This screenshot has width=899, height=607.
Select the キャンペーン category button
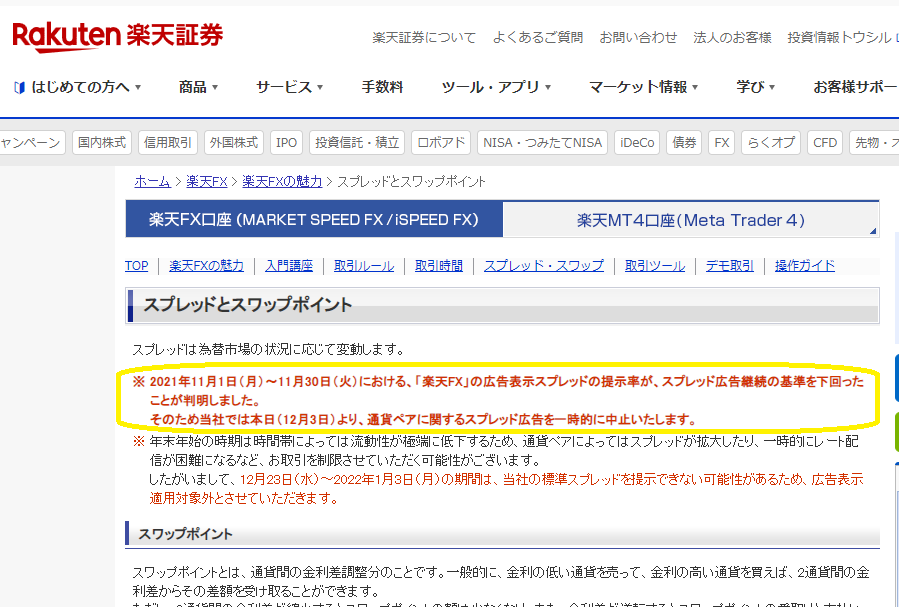(32, 143)
